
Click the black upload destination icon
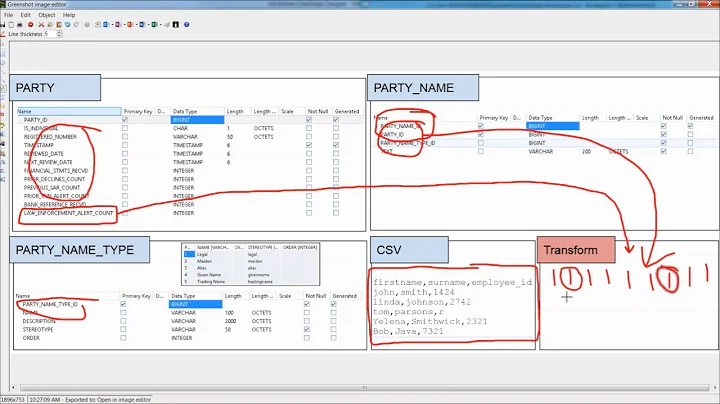(x=176, y=25)
